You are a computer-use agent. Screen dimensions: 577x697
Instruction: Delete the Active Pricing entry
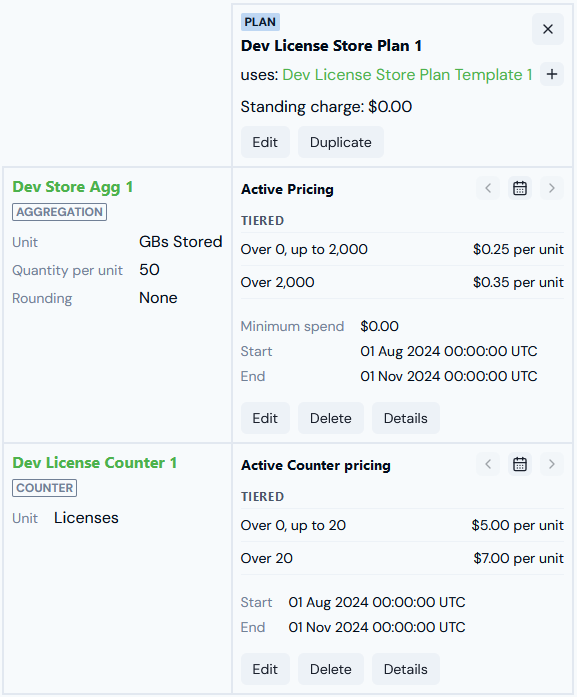(x=331, y=418)
